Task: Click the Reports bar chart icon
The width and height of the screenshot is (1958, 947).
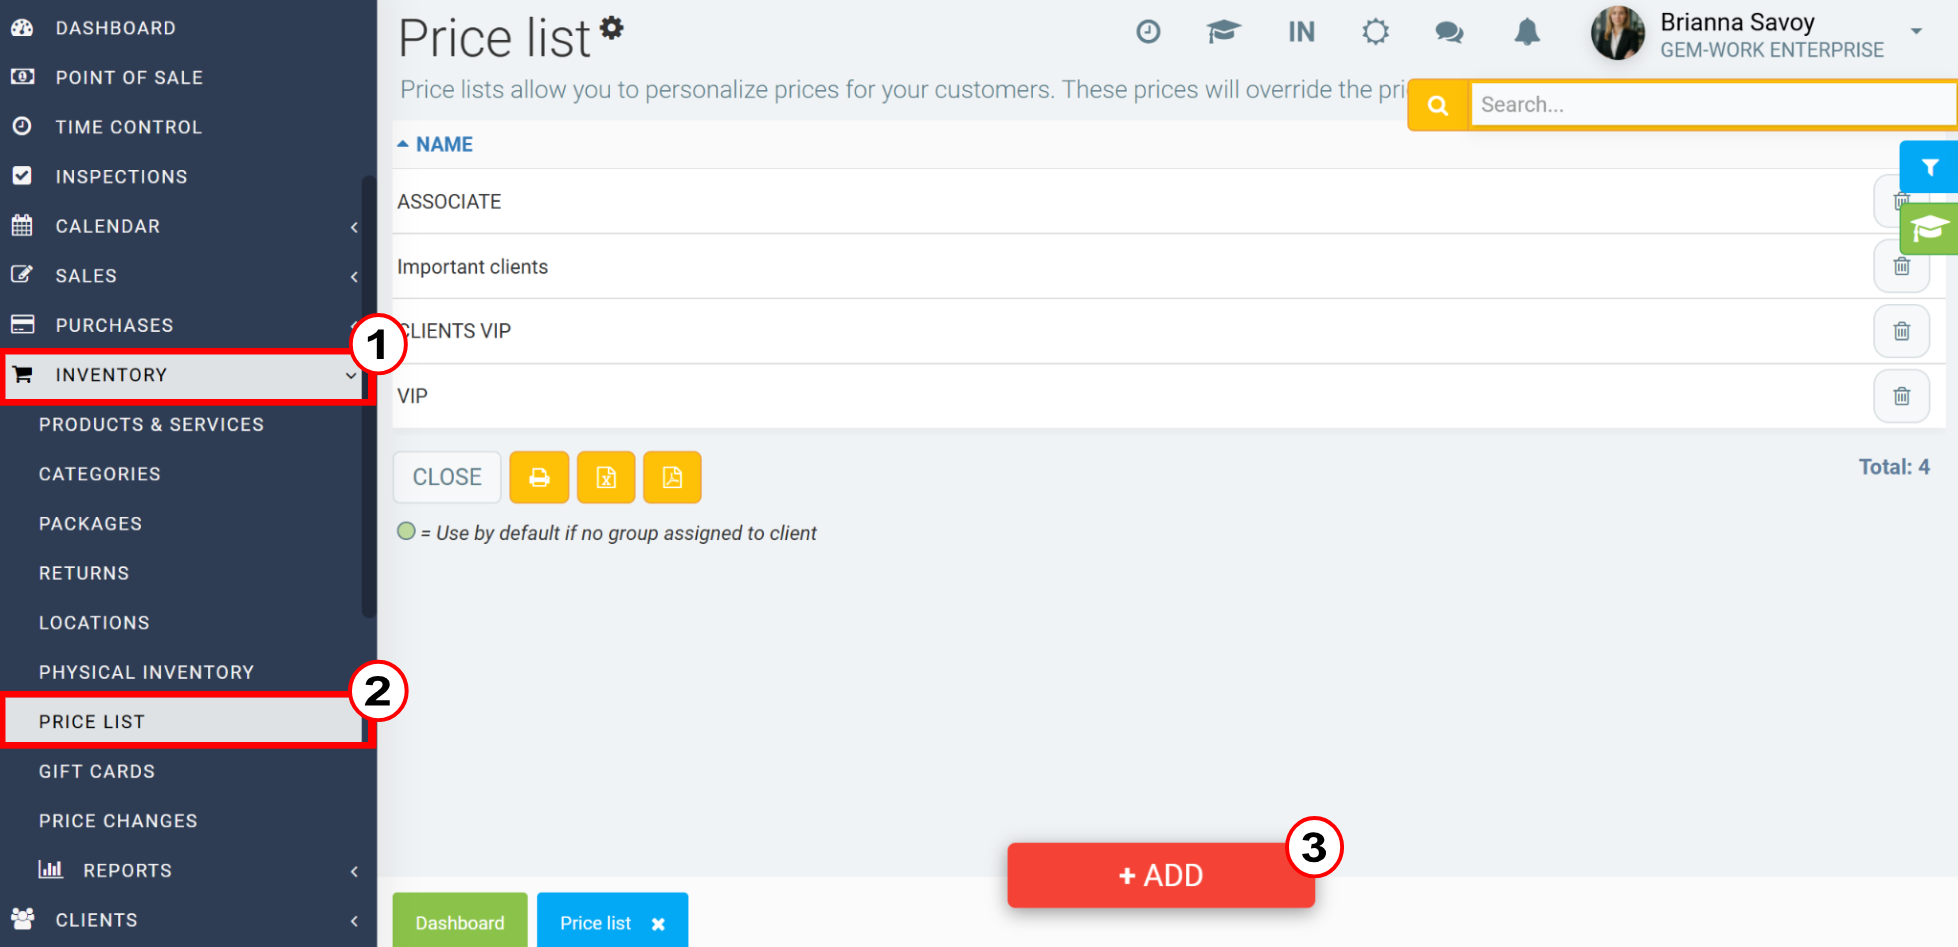Action: pyautogui.click(x=50, y=869)
